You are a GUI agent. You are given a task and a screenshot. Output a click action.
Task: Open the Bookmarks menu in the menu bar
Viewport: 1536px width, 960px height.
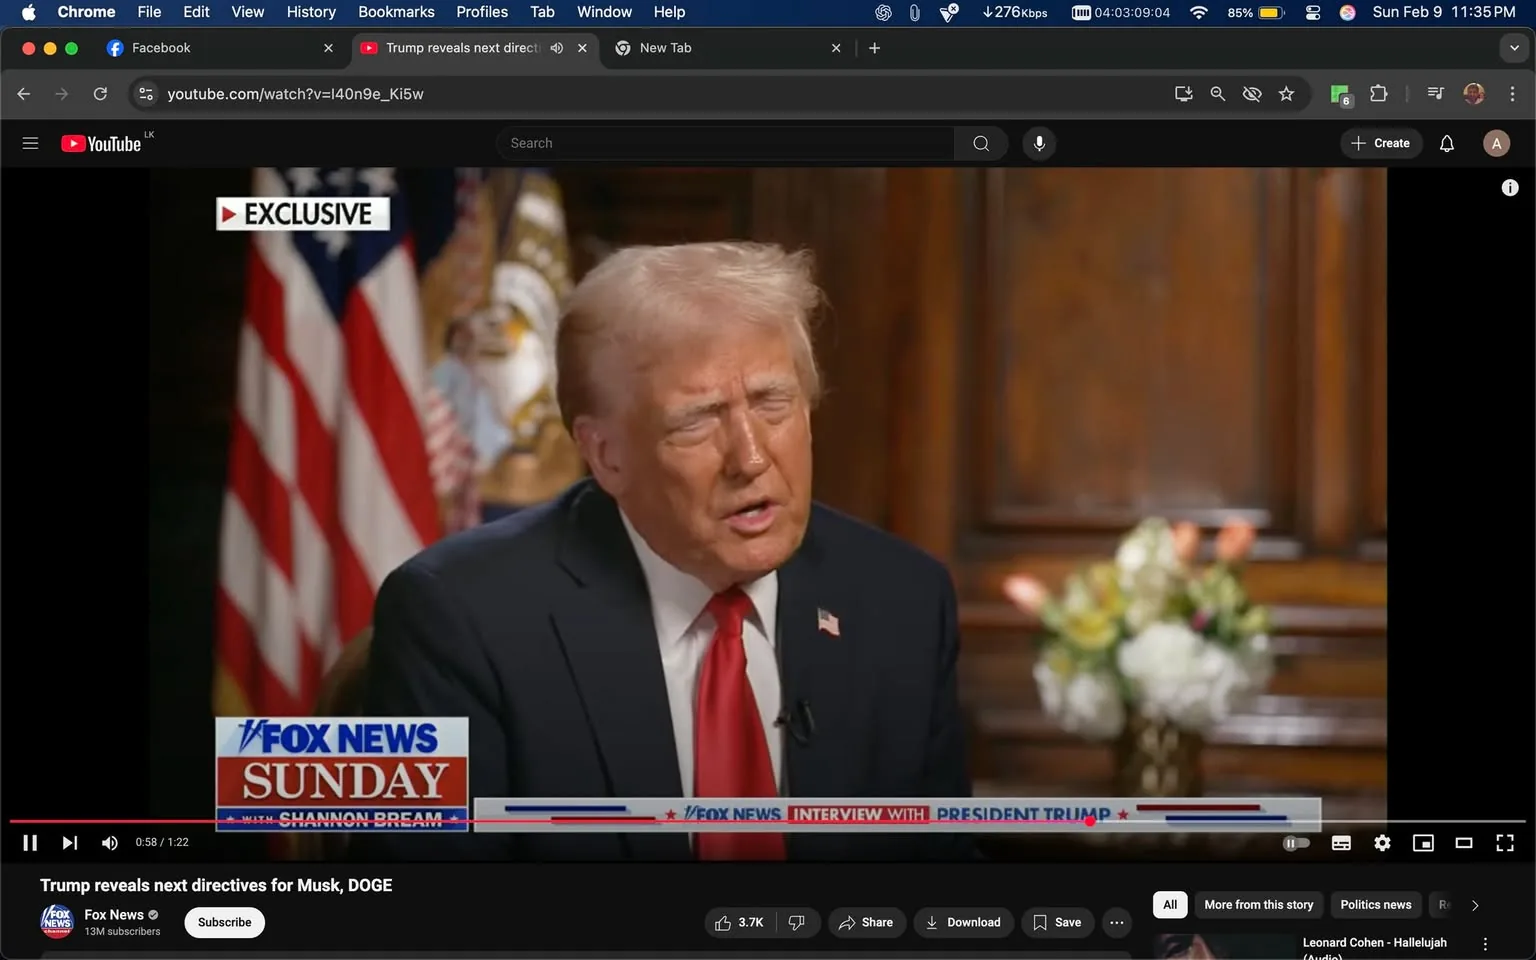click(x=396, y=12)
